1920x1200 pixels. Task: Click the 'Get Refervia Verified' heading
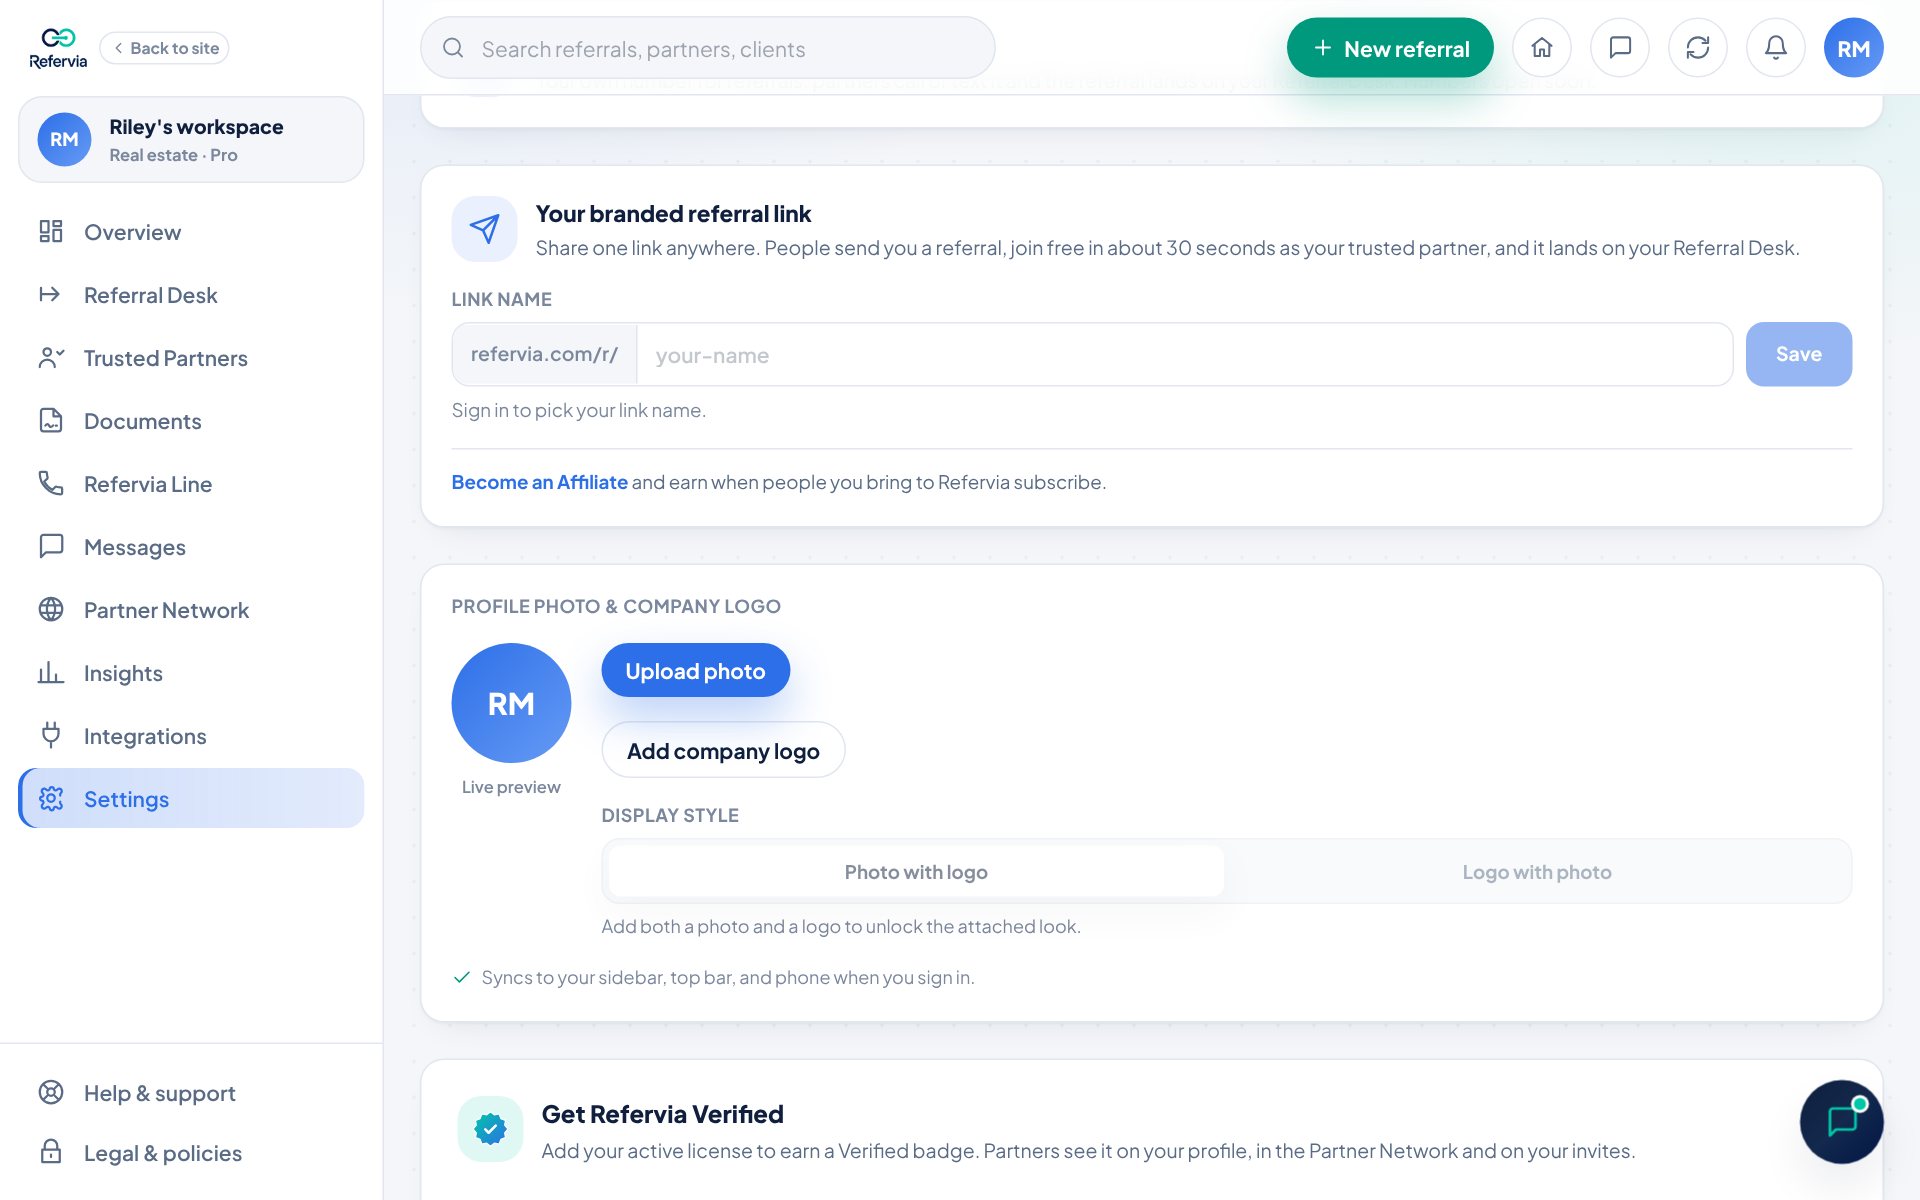tap(662, 1114)
